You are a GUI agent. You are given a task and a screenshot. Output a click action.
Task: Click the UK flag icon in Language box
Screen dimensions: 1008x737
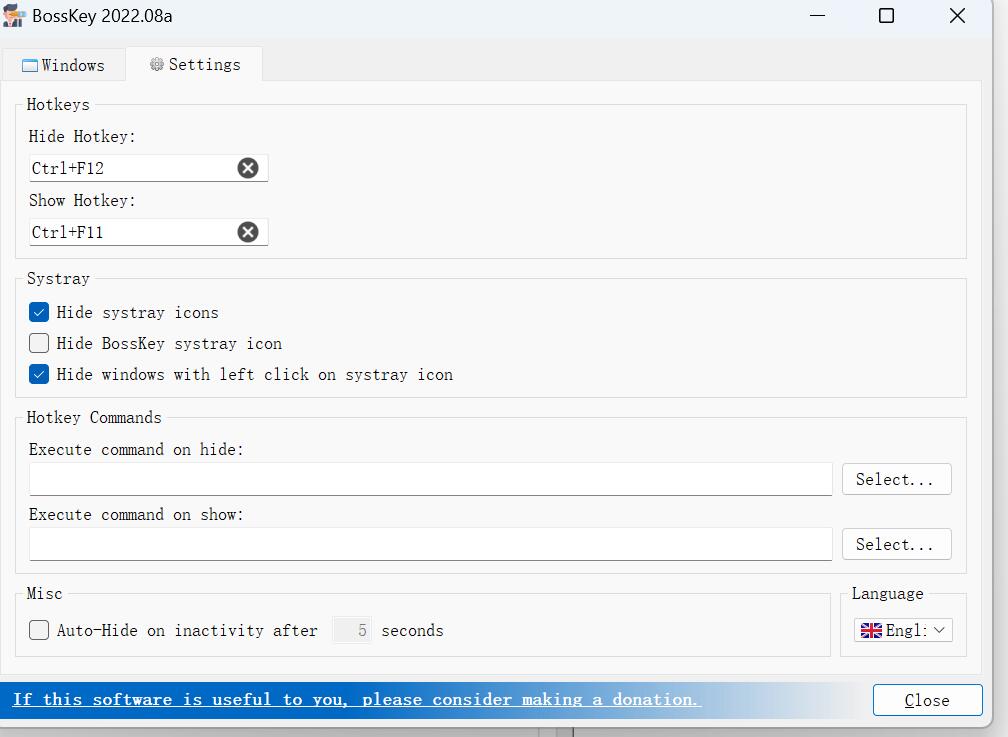point(871,630)
